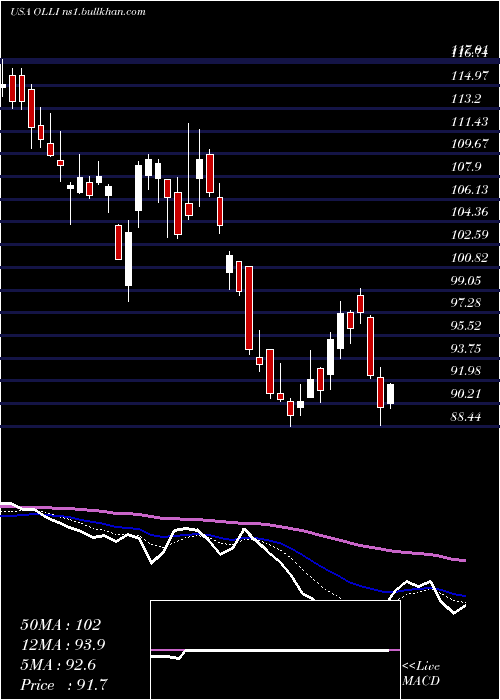Click the 111.43 price axis label
The width and height of the screenshot is (500, 700).
470,121
